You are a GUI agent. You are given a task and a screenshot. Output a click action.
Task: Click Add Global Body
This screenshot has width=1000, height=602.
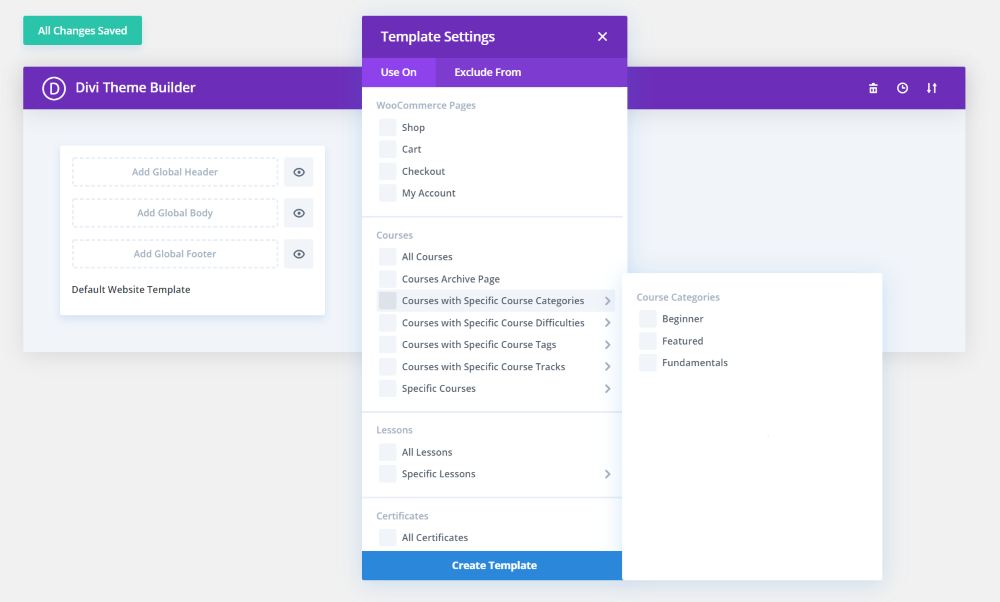pos(175,213)
